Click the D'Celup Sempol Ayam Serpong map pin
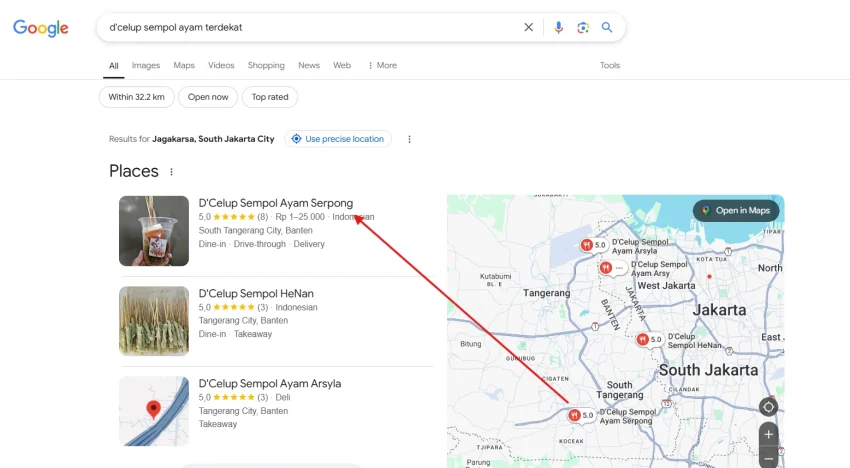 pos(574,414)
